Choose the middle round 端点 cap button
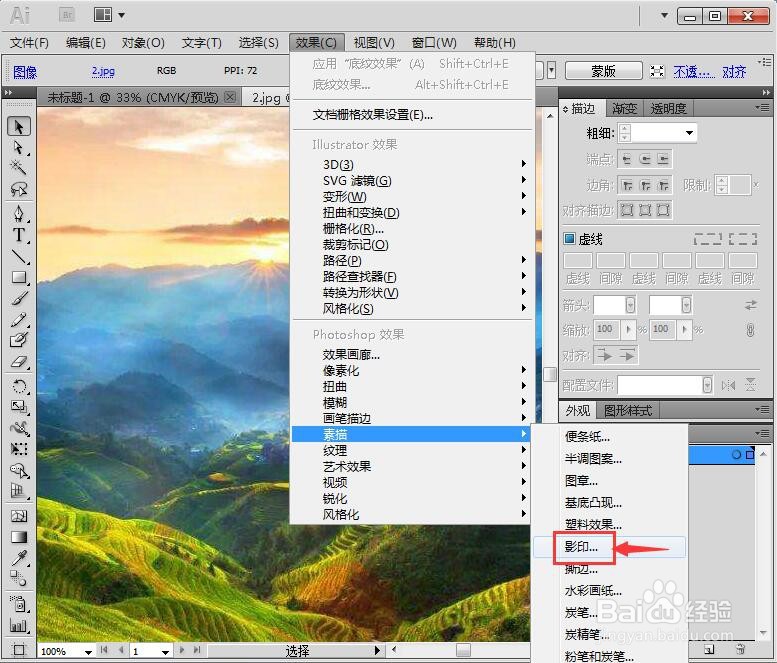This screenshot has height=663, width=777. (x=645, y=159)
